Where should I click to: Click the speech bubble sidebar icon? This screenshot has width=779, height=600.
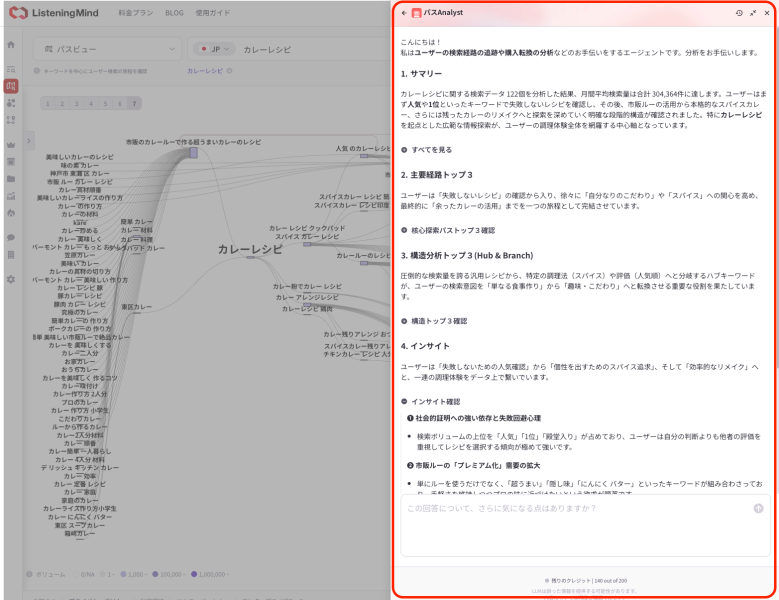(11, 237)
